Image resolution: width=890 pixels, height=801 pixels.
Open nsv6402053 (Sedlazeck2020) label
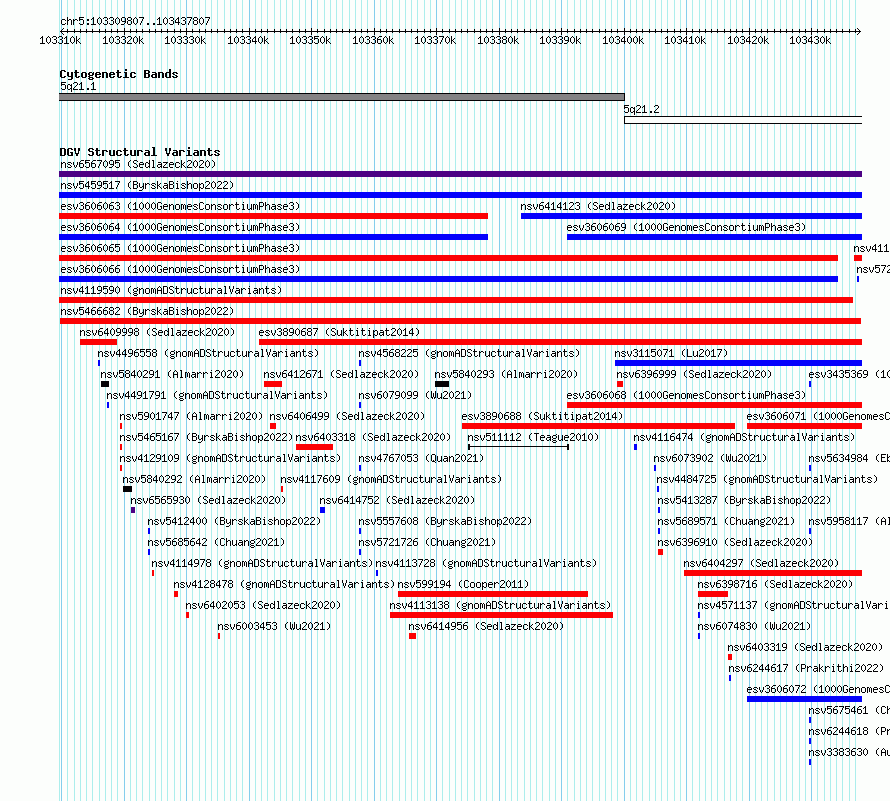click(x=263, y=605)
